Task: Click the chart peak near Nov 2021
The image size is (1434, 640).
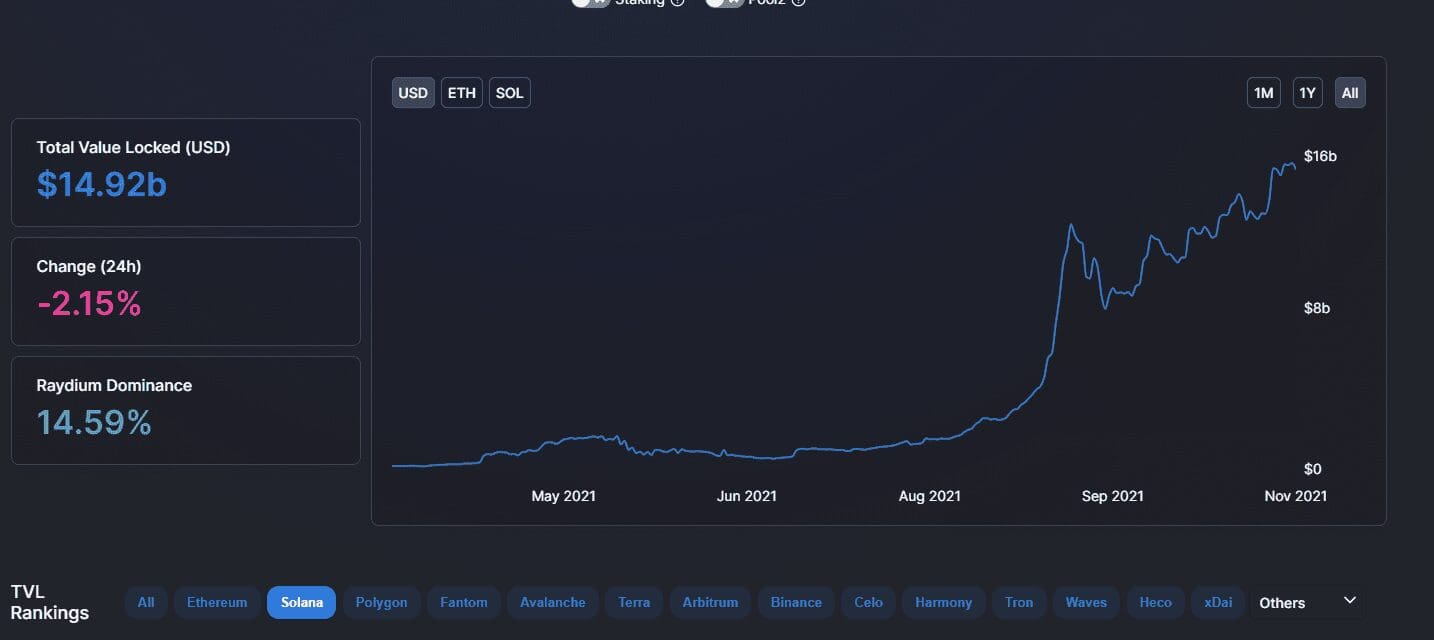Action: [1291, 163]
